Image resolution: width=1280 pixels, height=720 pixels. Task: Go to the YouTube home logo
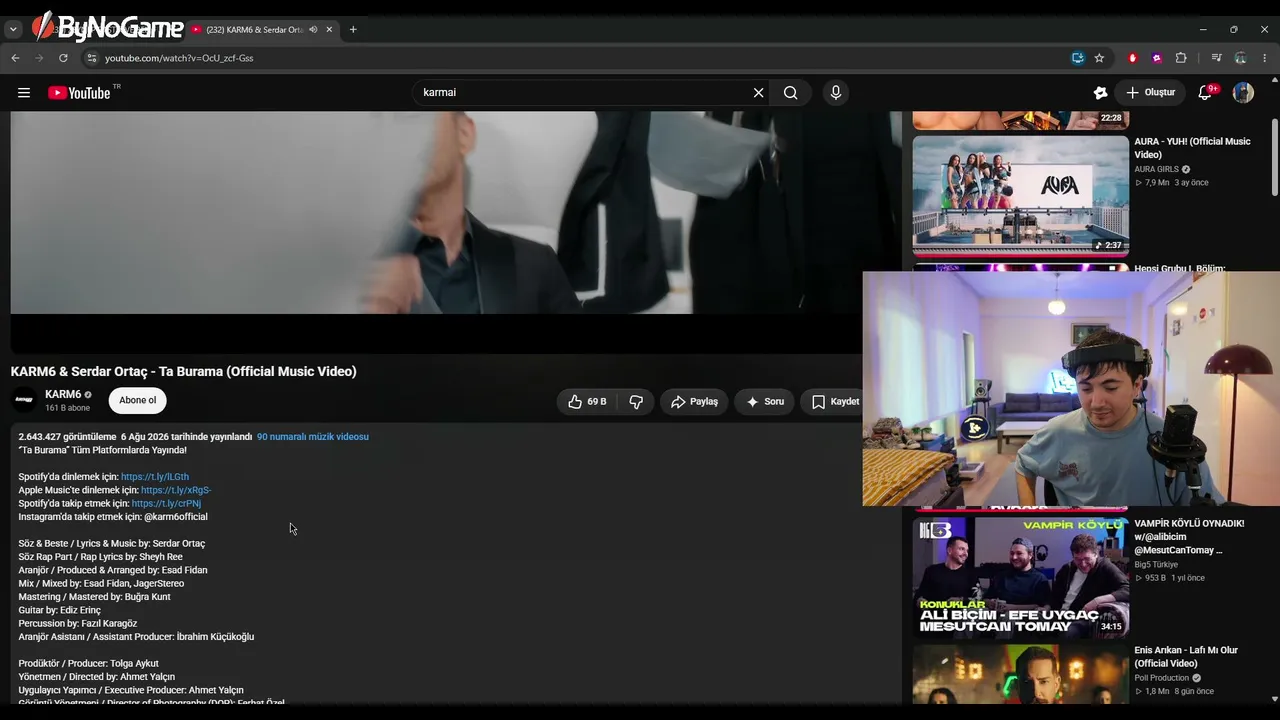click(x=79, y=93)
